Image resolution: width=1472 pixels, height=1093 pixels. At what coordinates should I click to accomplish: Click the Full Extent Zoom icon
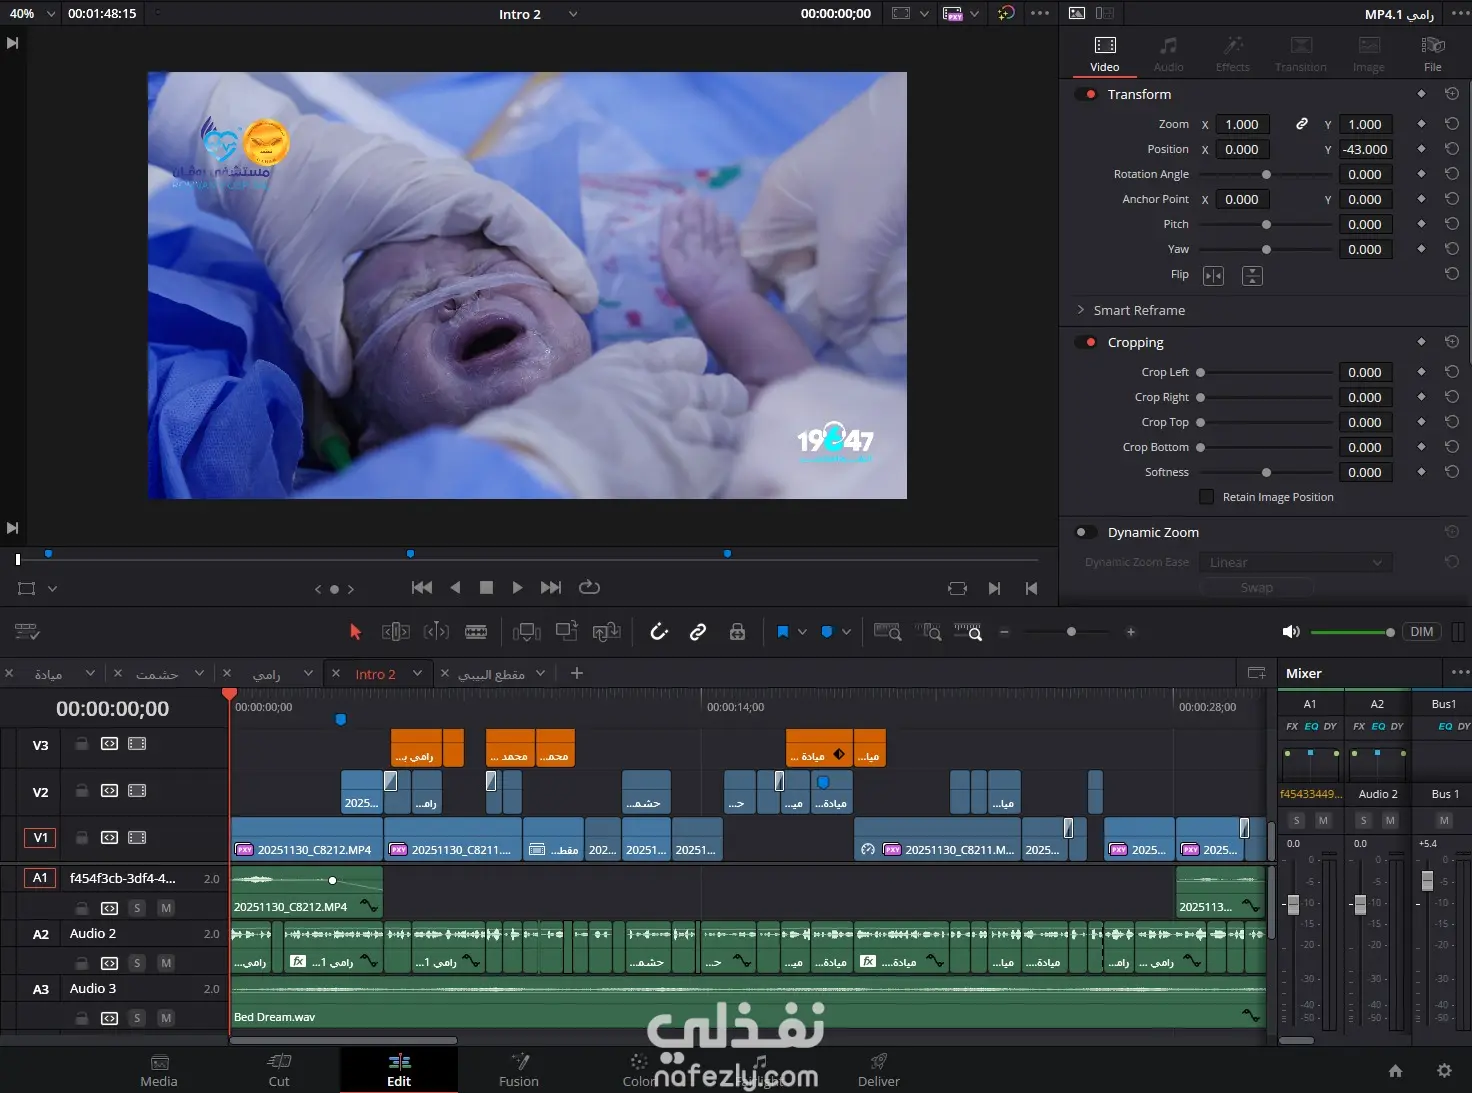tap(888, 632)
